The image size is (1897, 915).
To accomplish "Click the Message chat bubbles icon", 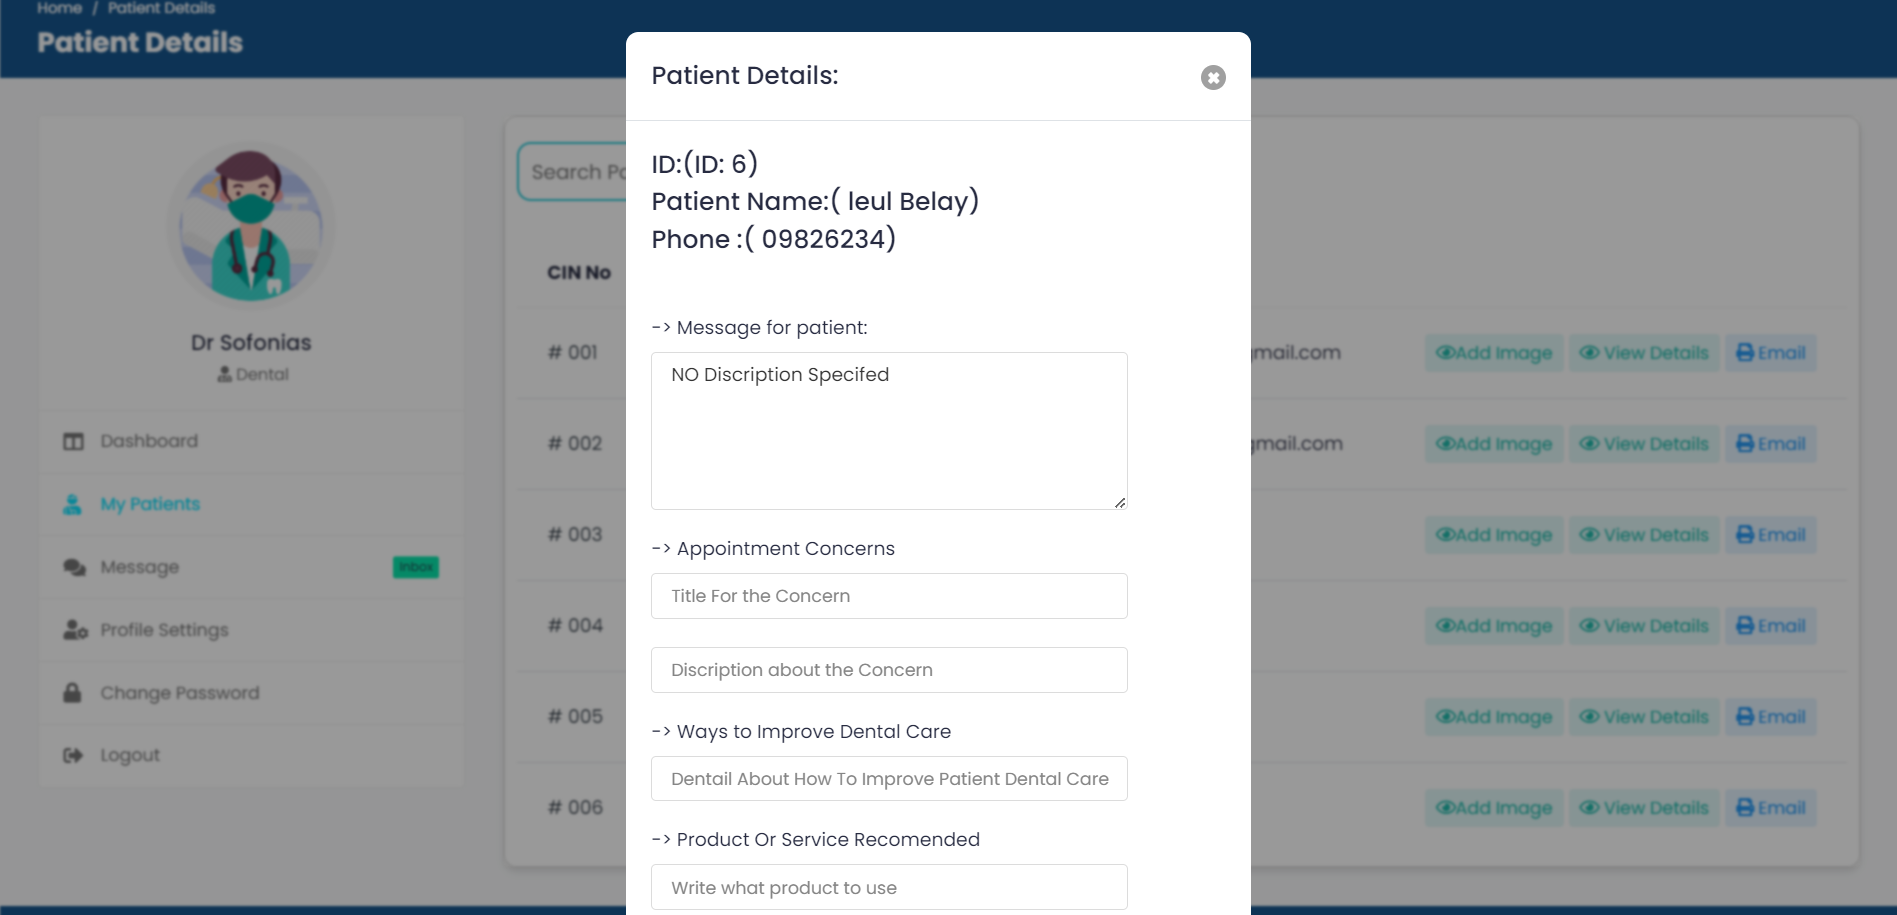I will tap(74, 568).
